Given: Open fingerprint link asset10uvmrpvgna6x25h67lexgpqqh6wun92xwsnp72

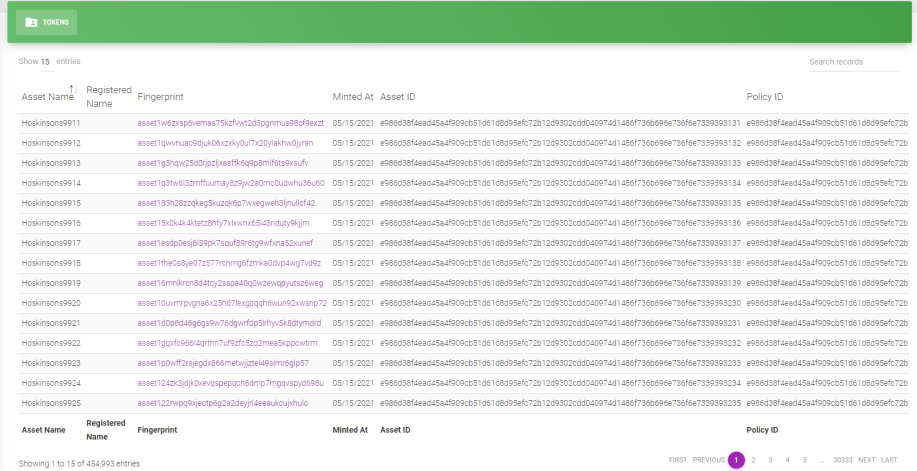Looking at the screenshot, I should (232, 303).
